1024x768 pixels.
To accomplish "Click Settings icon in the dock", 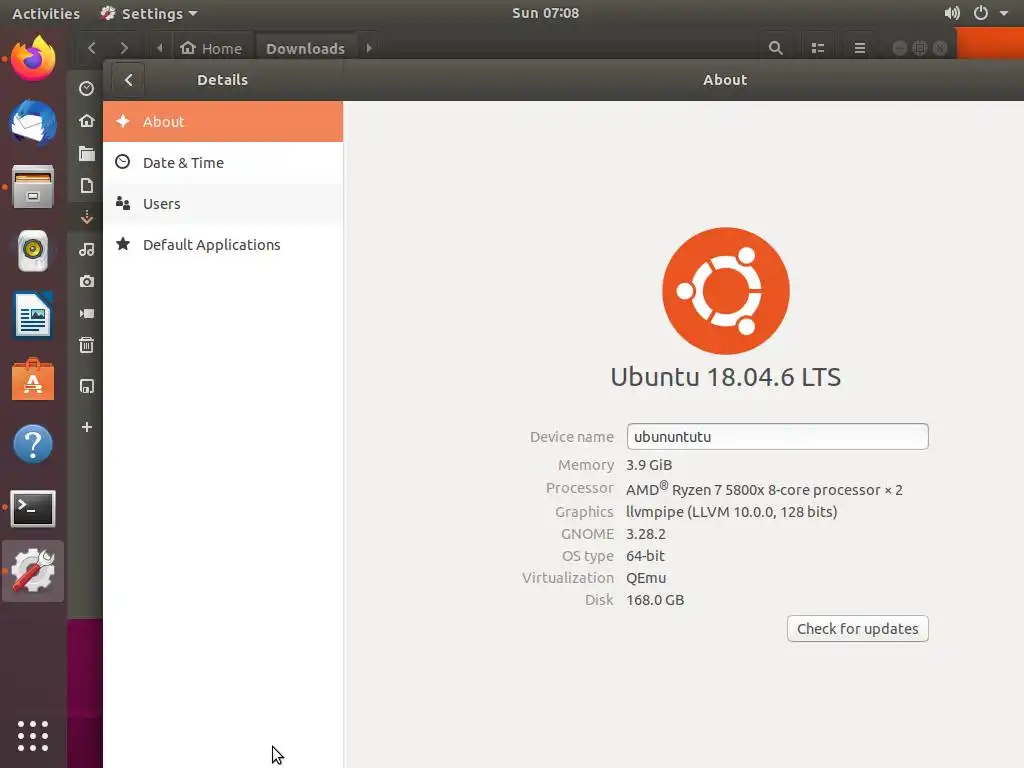I will pyautogui.click(x=33, y=571).
